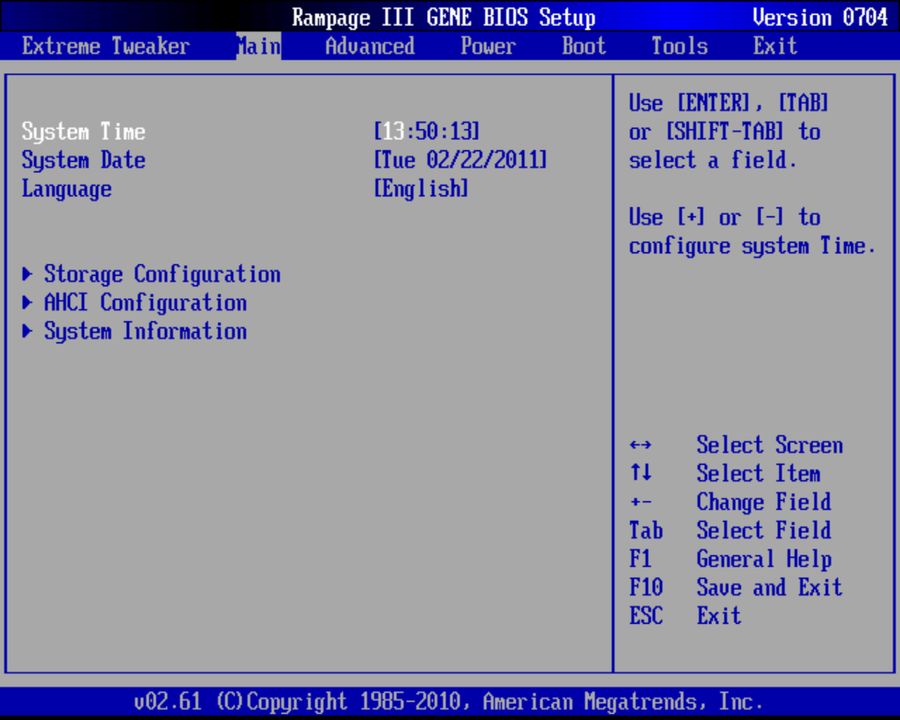Click the 'Save and Exit' legend text
Image resolution: width=900 pixels, height=720 pixels.
770,587
